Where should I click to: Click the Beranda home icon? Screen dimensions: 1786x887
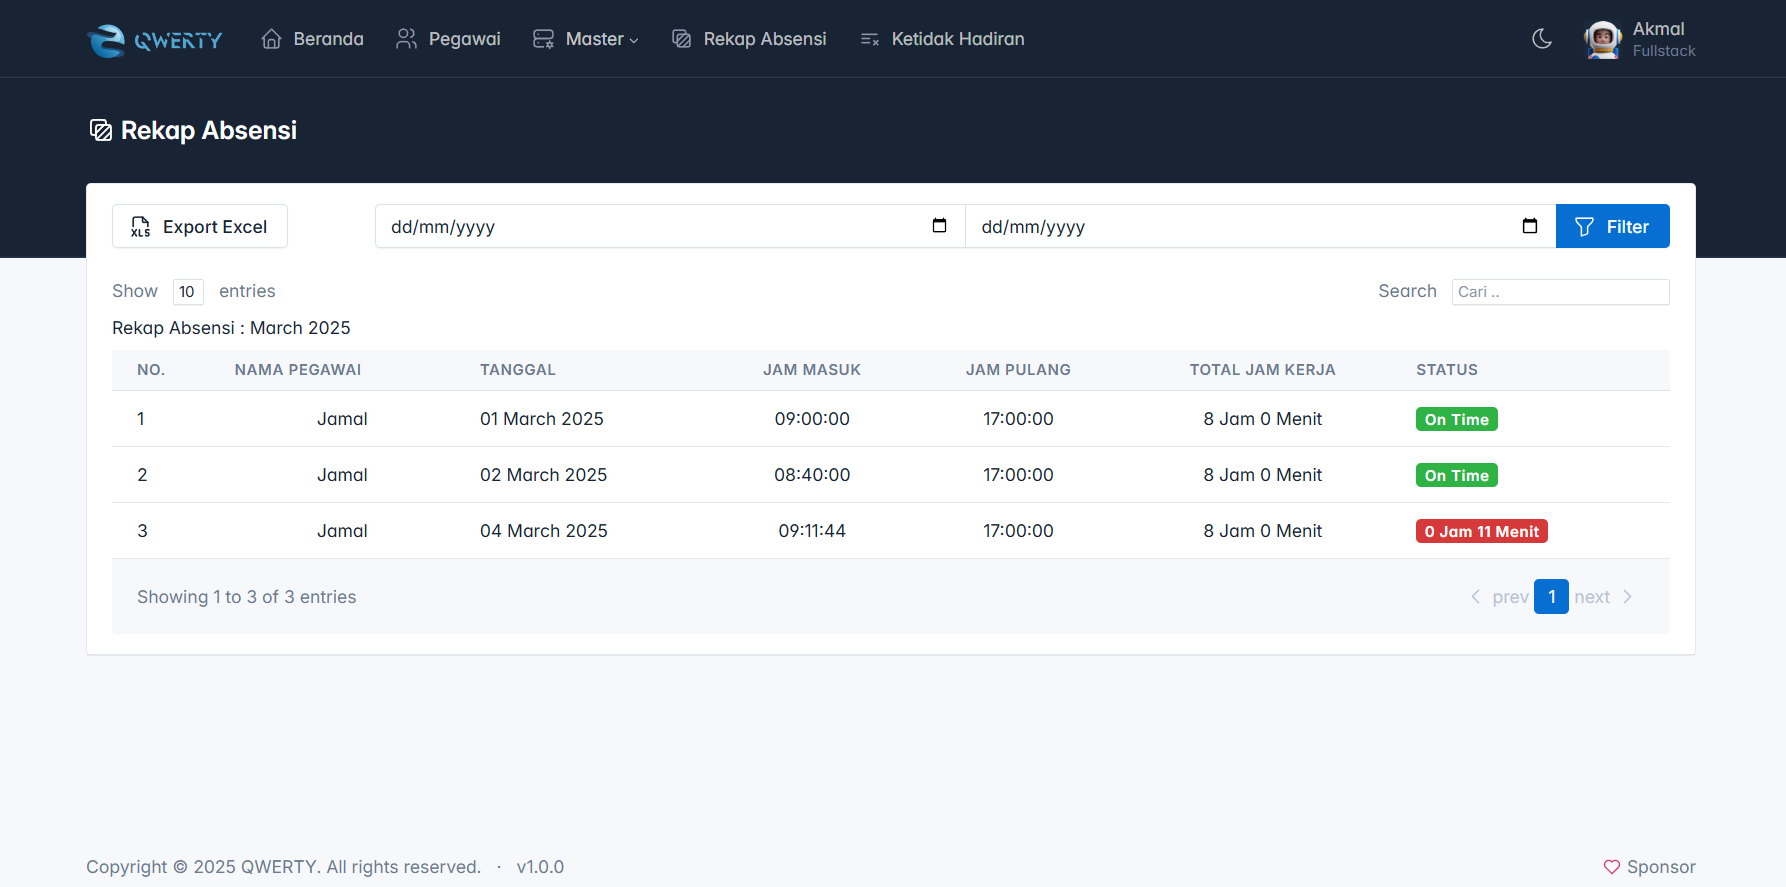(x=271, y=39)
